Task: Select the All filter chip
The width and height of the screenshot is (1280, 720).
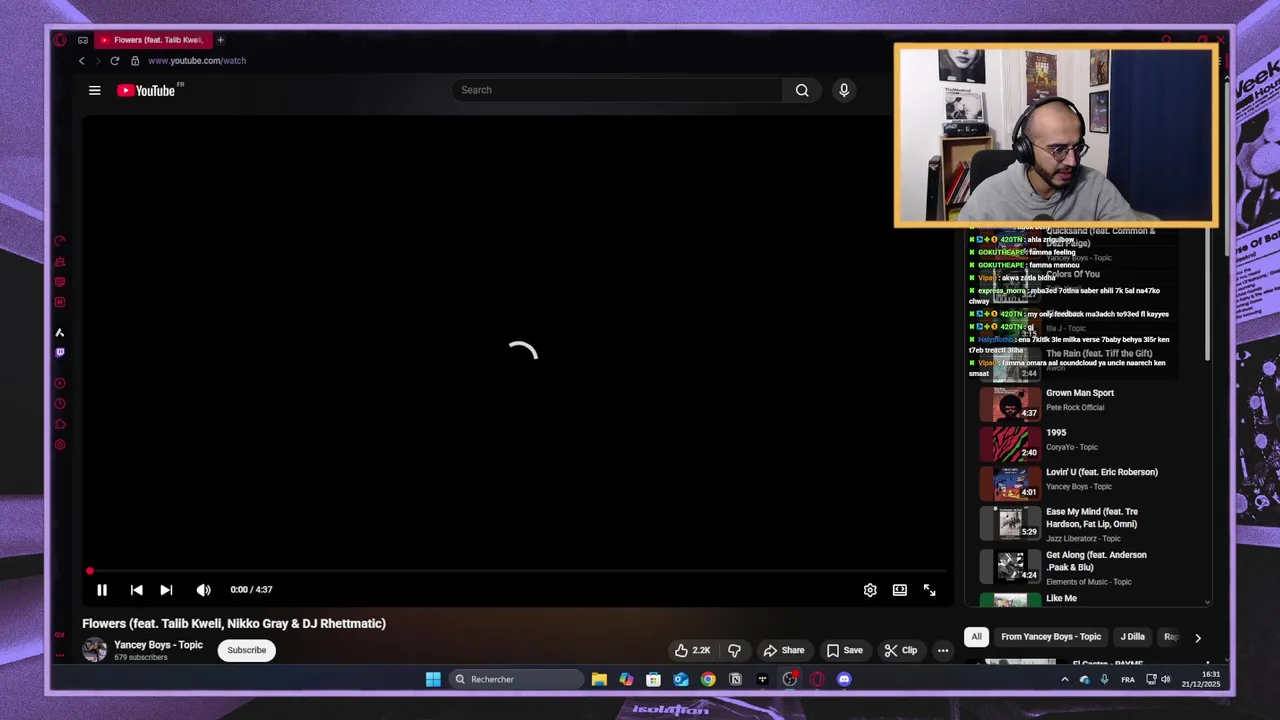Action: point(976,637)
